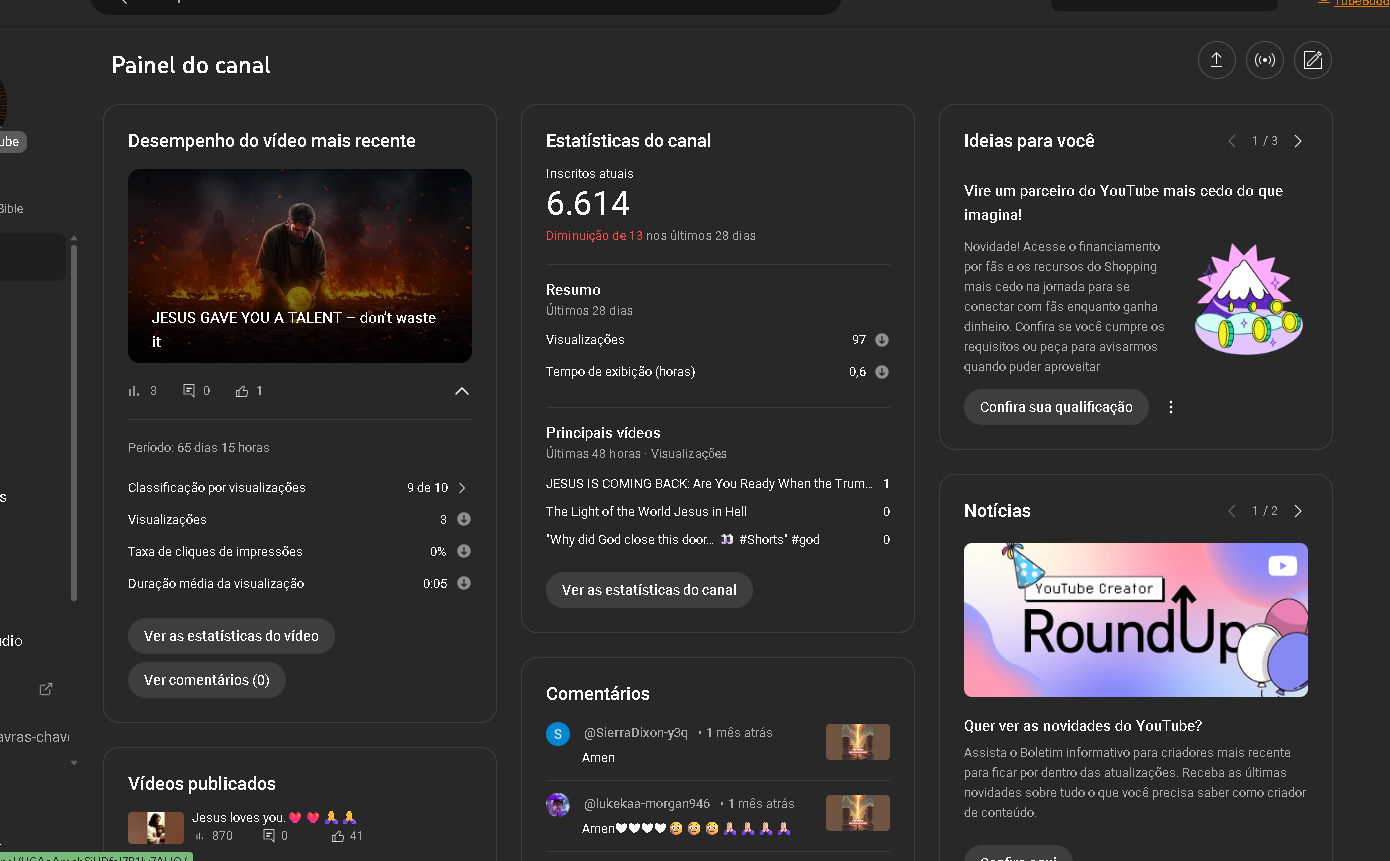
Task: Click Jesus loves you published video title
Action: [x=274, y=818]
